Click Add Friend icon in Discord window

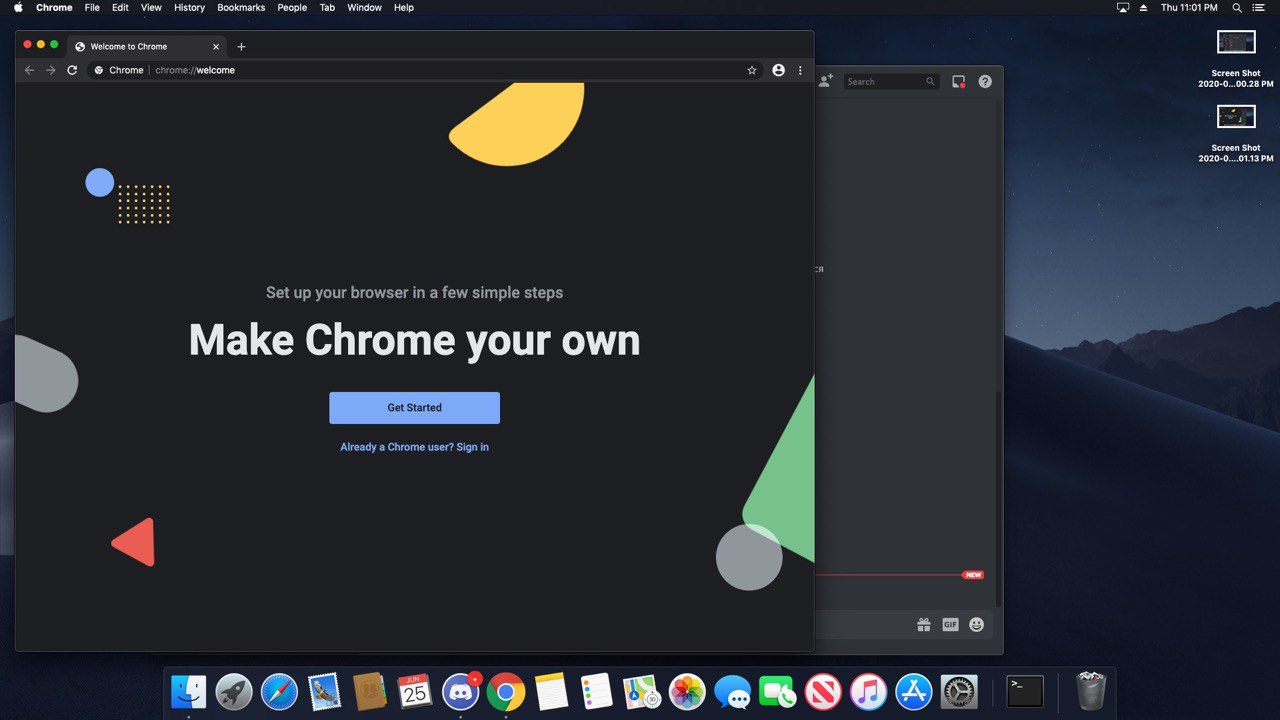tap(826, 81)
